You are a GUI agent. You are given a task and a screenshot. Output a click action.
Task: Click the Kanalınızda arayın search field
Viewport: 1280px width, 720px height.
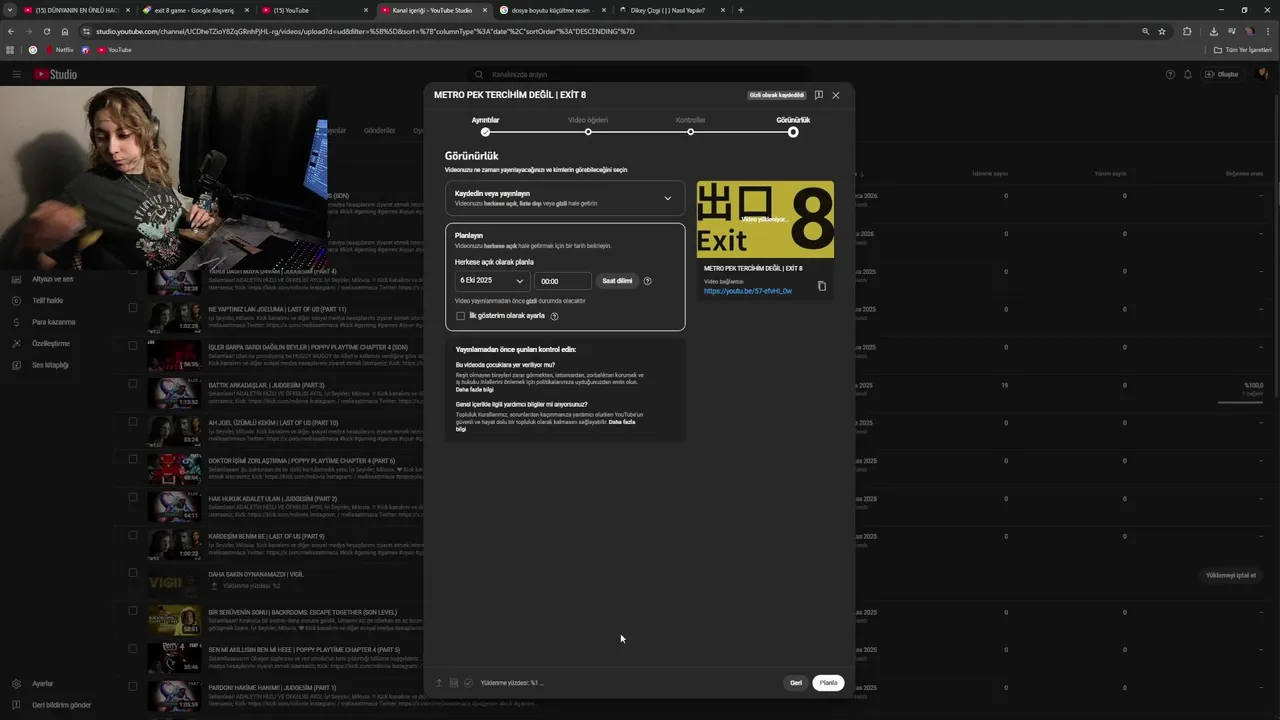(x=640, y=74)
